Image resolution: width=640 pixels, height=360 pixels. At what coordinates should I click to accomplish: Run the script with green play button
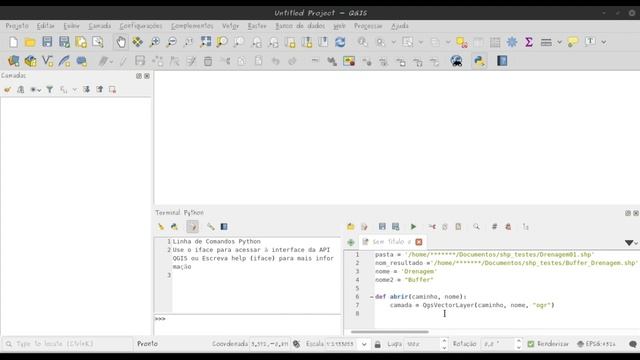coord(413,227)
